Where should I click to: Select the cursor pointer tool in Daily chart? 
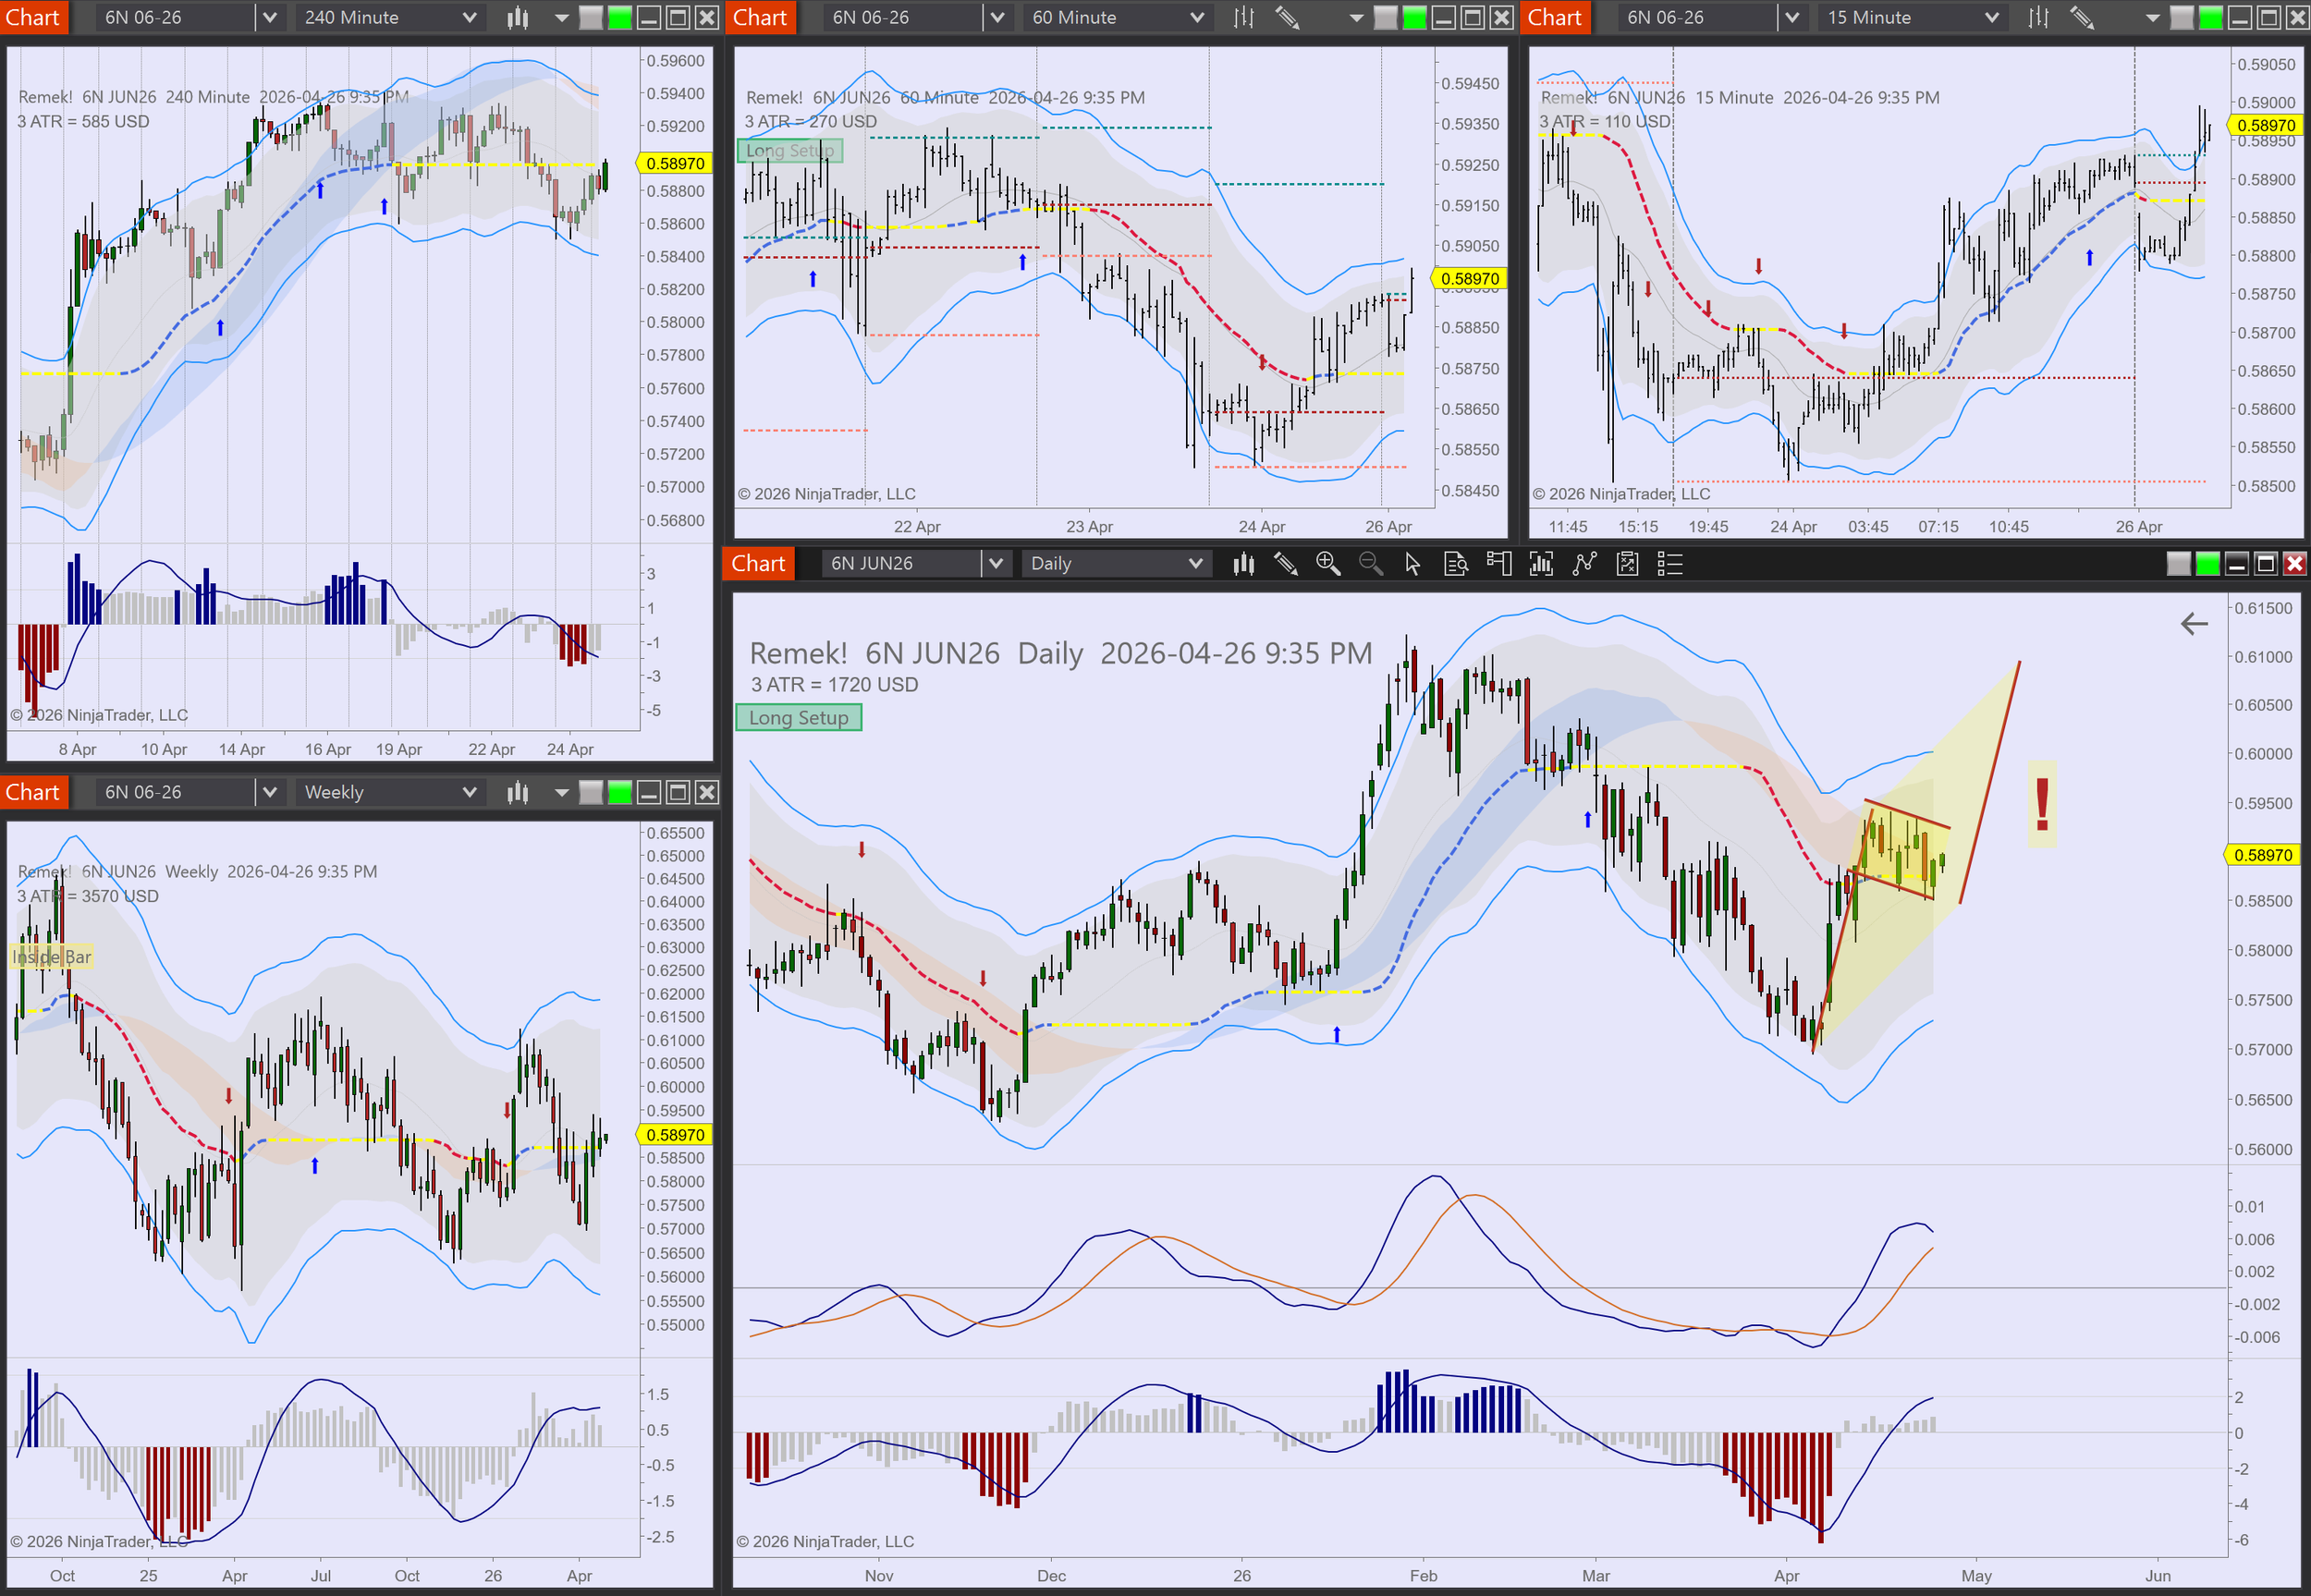click(1412, 564)
